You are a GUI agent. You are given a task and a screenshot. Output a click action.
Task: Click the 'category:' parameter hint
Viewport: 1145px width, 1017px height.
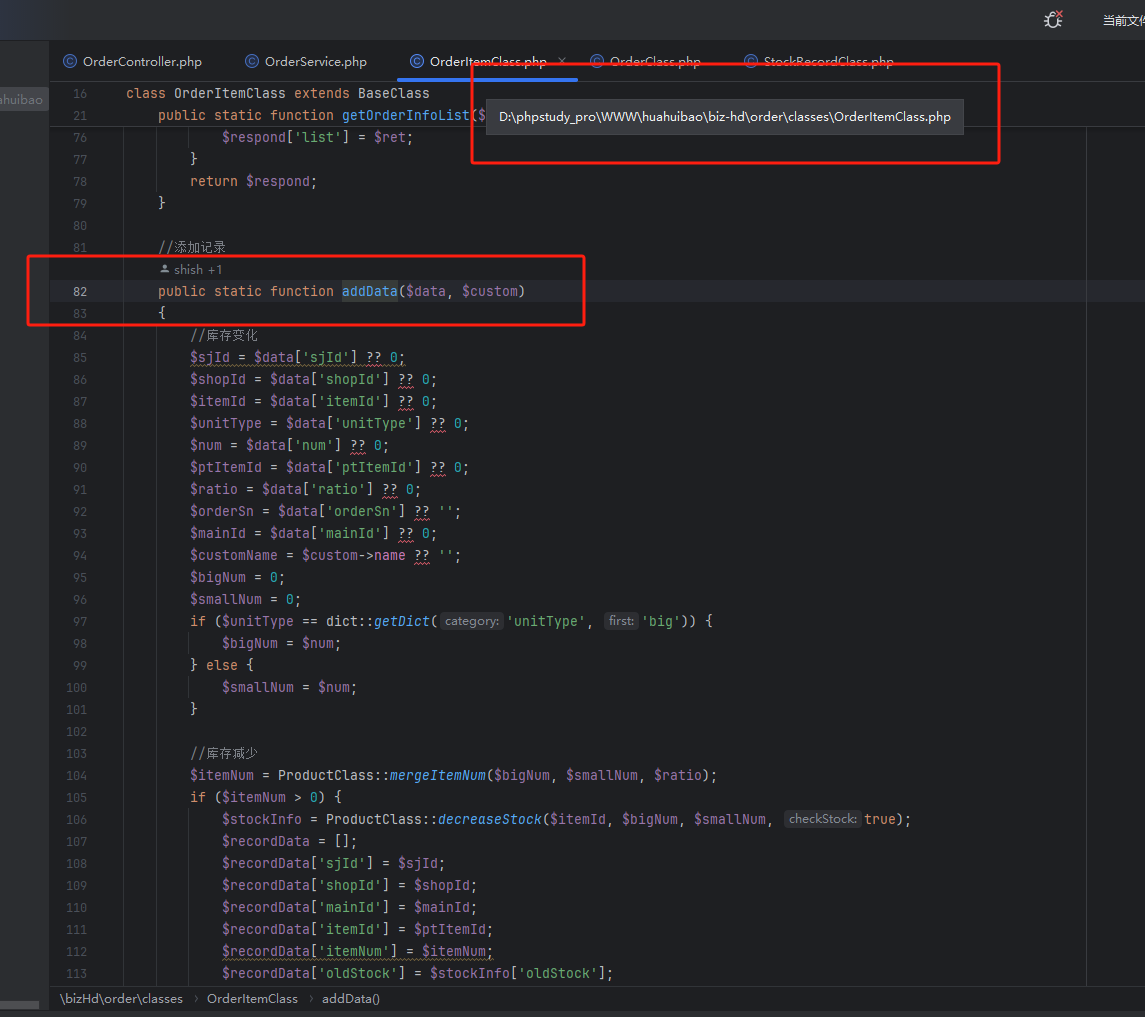pyautogui.click(x=472, y=621)
